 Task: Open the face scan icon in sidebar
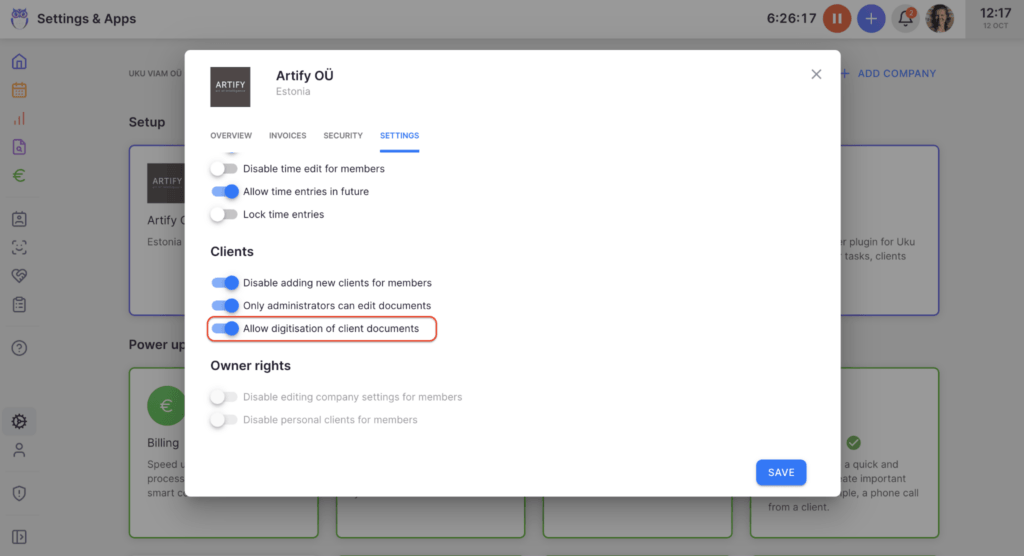(19, 248)
